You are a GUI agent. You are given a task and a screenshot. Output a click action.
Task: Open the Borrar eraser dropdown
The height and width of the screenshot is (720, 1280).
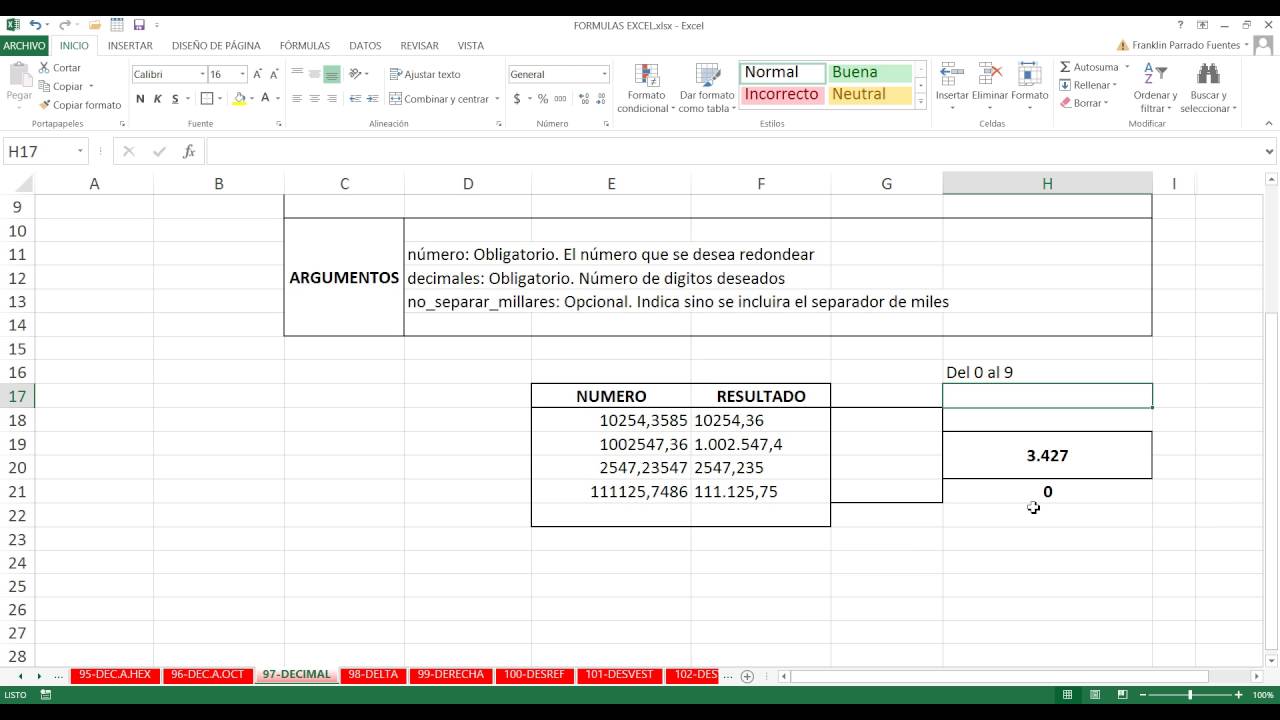(1085, 103)
